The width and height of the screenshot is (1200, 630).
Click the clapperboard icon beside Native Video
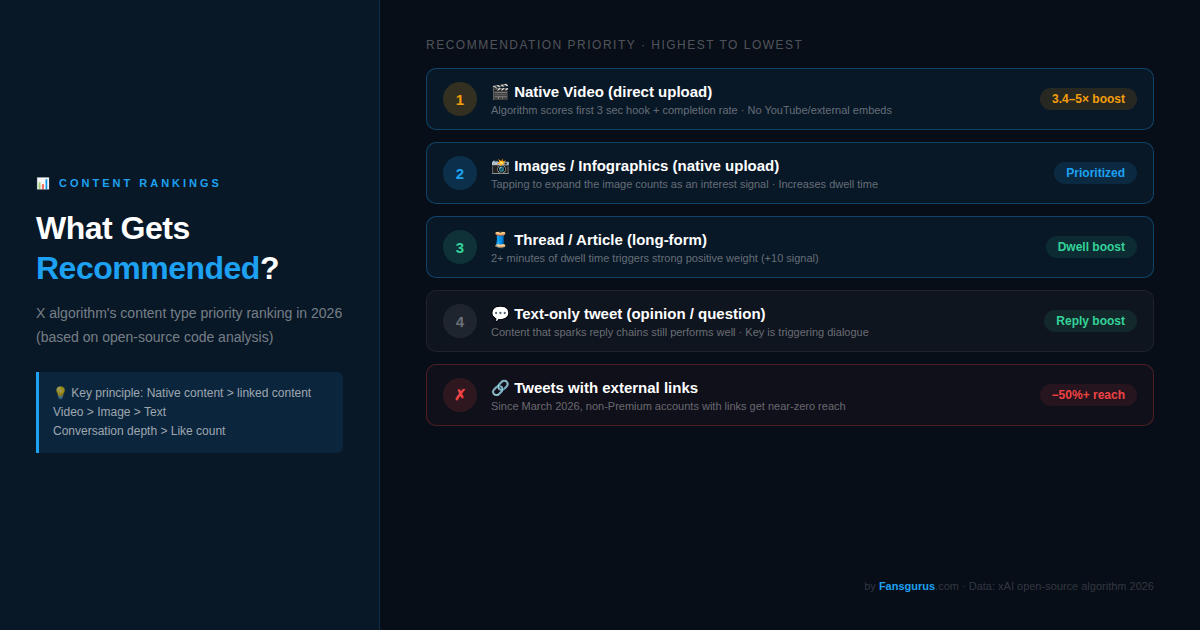[500, 92]
